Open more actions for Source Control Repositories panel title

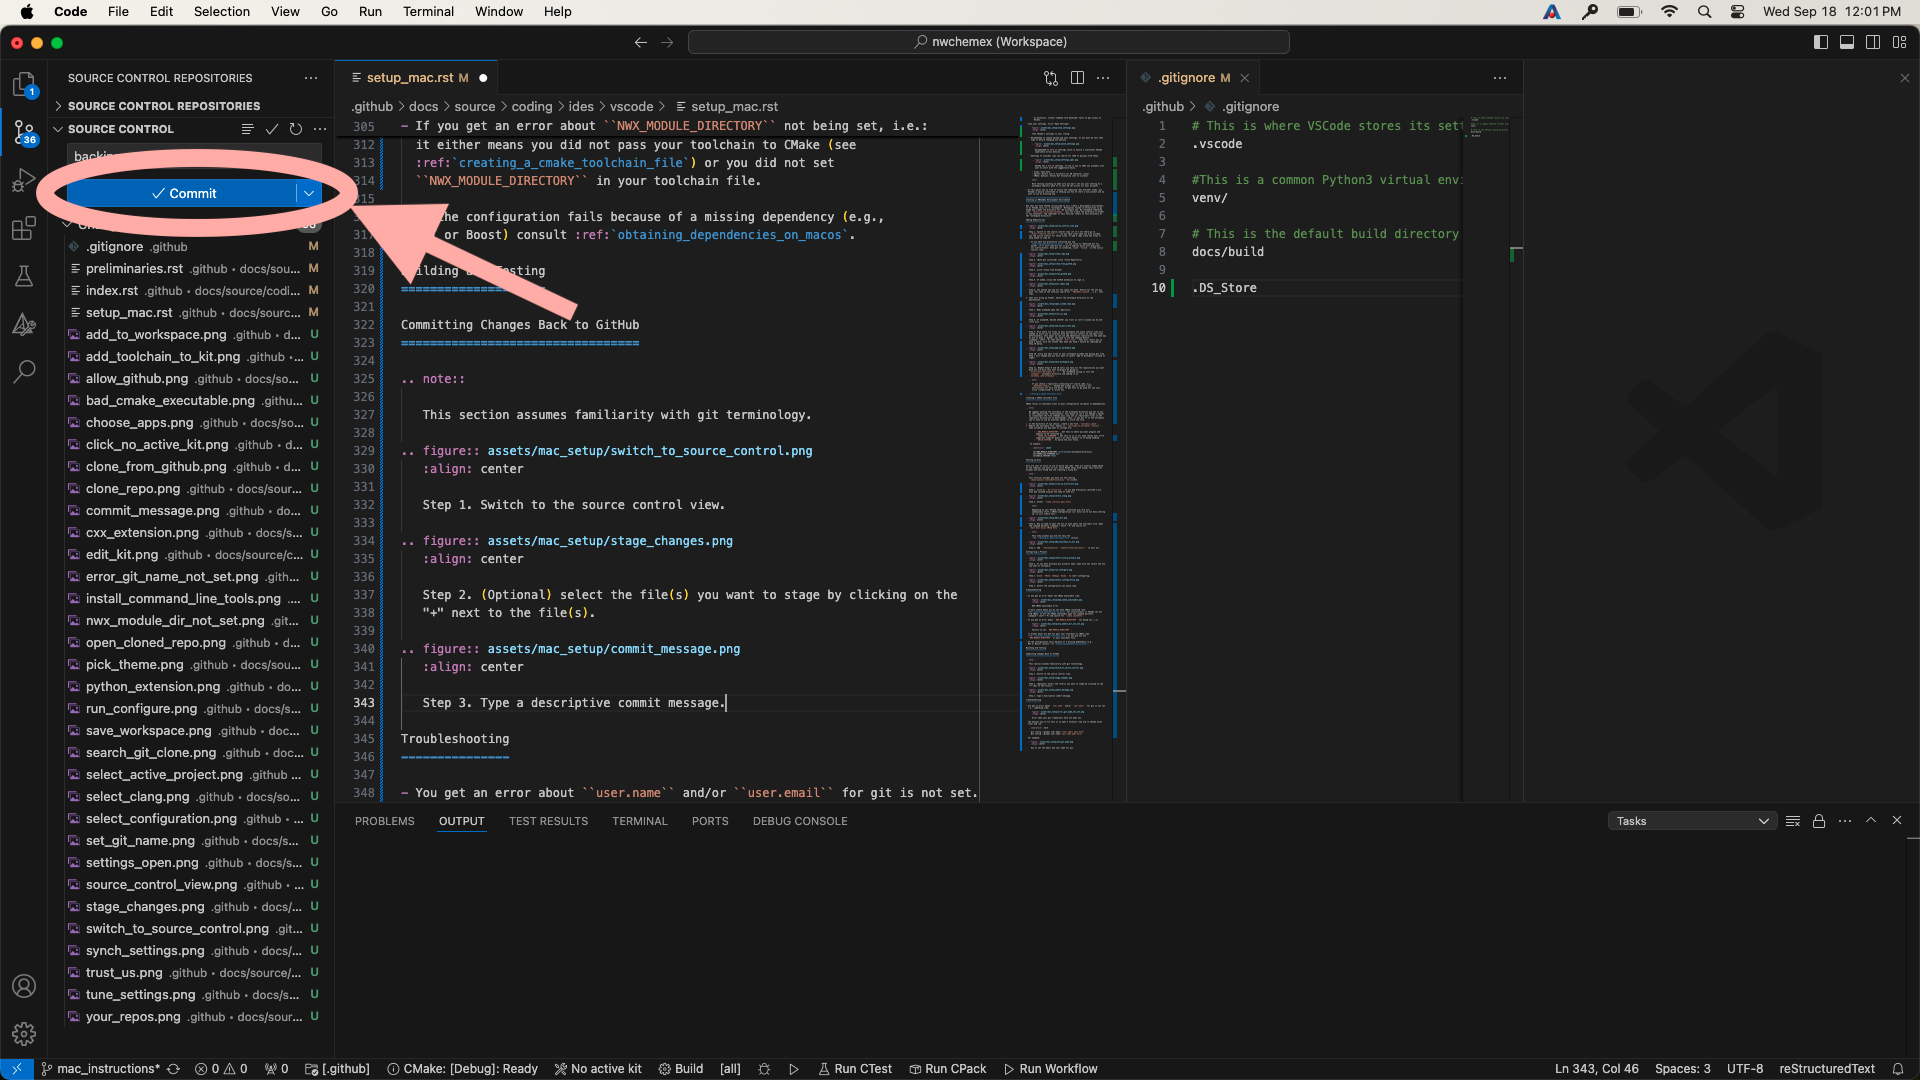[x=311, y=78]
